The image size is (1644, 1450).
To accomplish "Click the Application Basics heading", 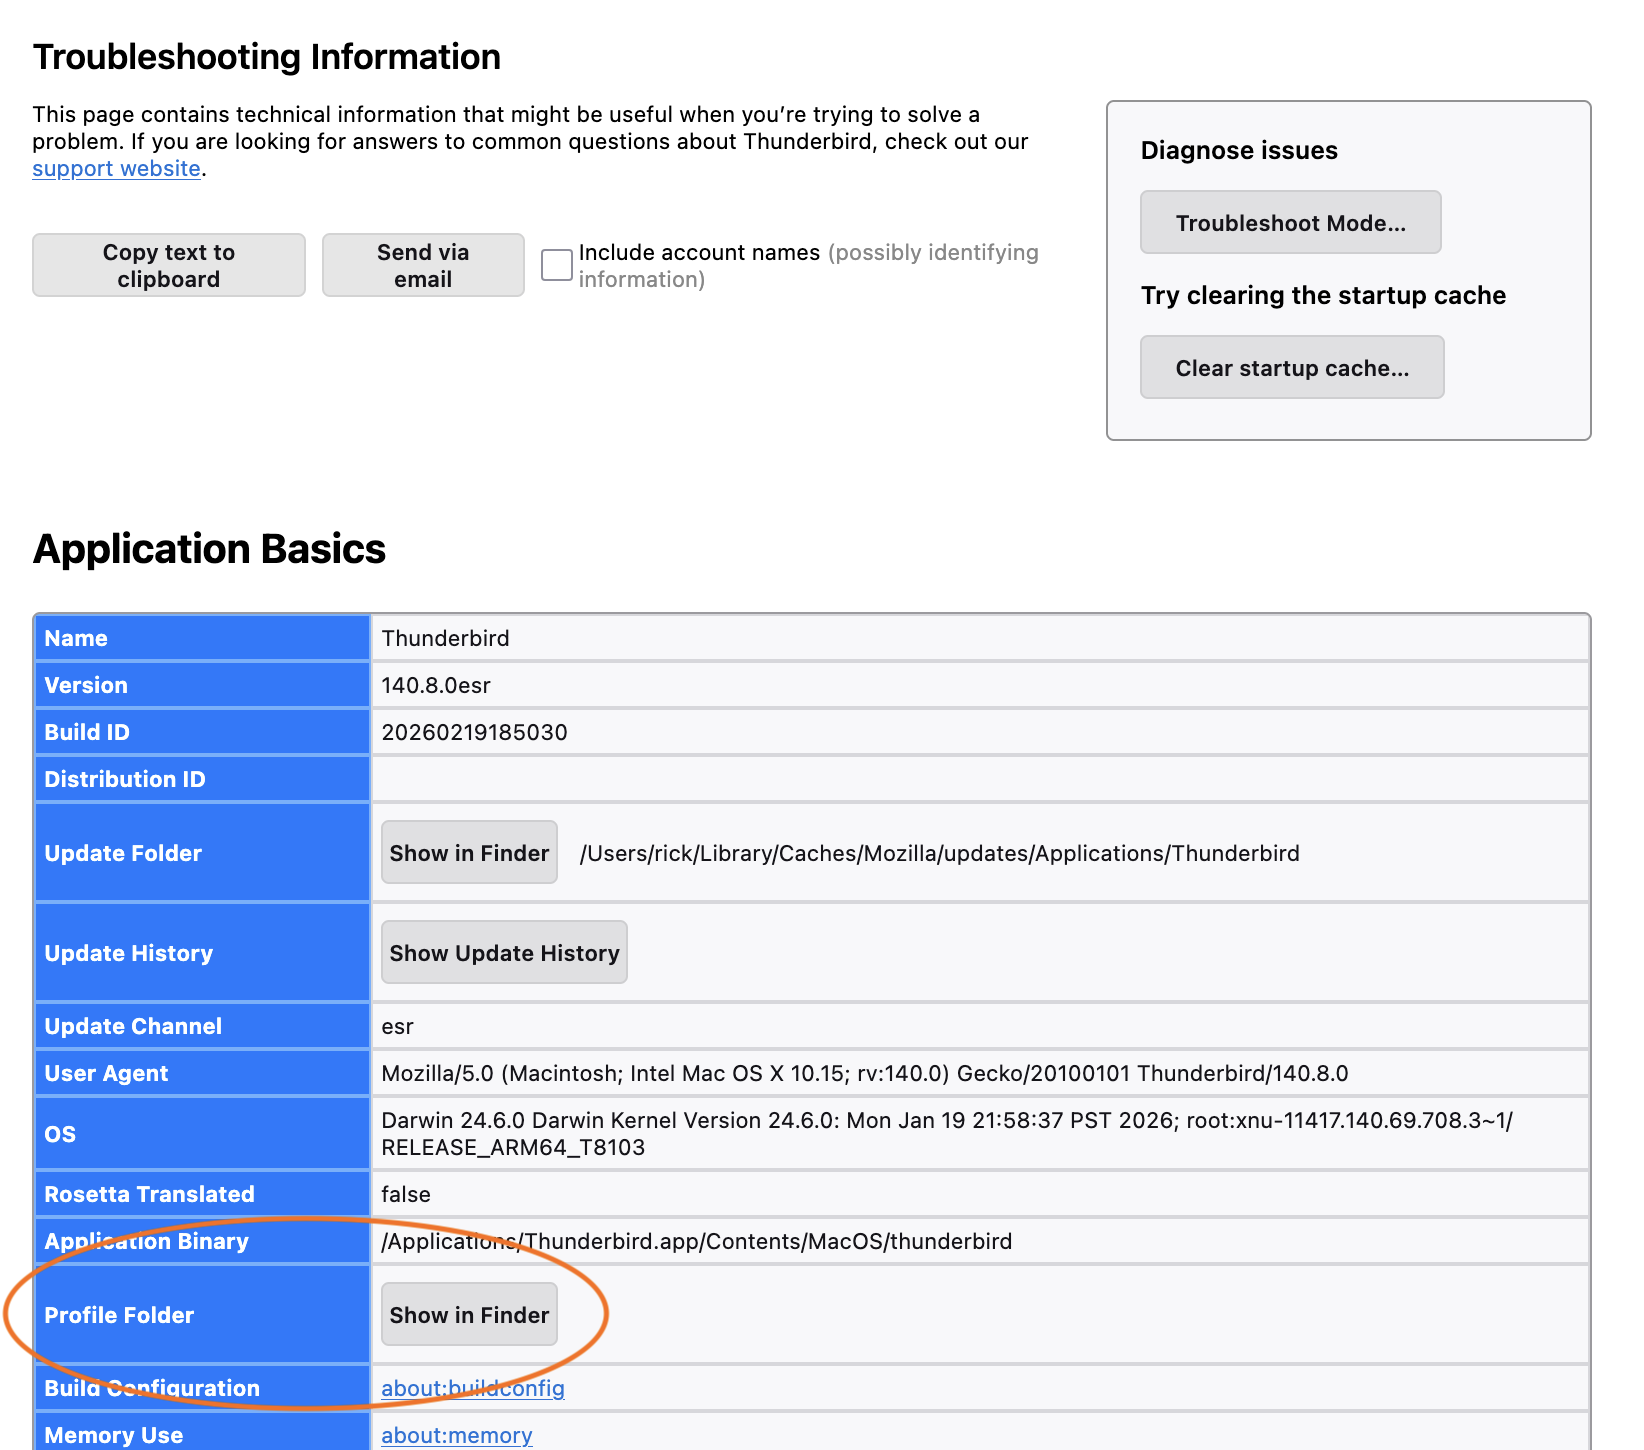I will (209, 549).
